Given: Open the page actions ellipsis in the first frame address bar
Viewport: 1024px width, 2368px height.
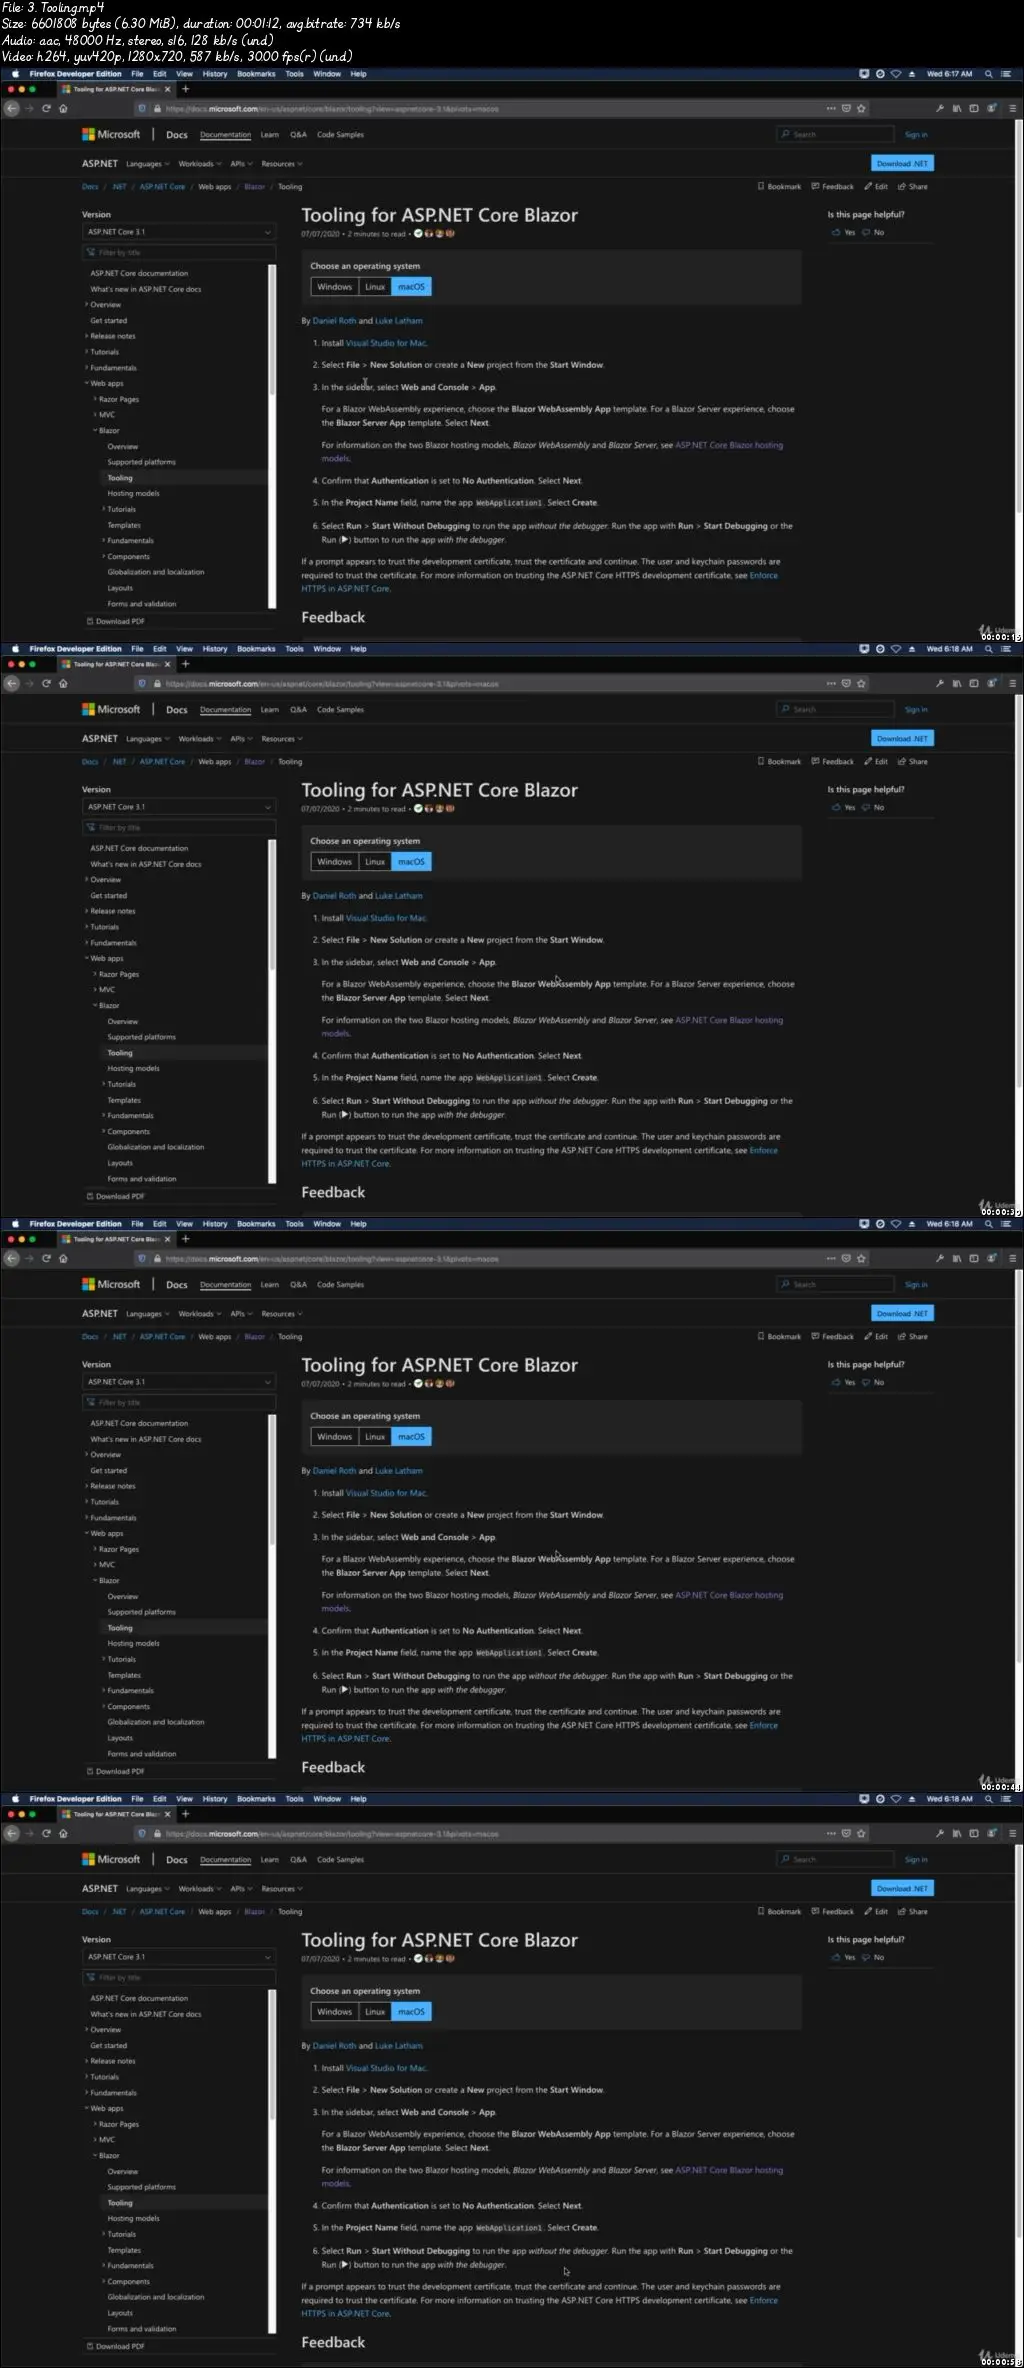Looking at the screenshot, I should point(831,108).
